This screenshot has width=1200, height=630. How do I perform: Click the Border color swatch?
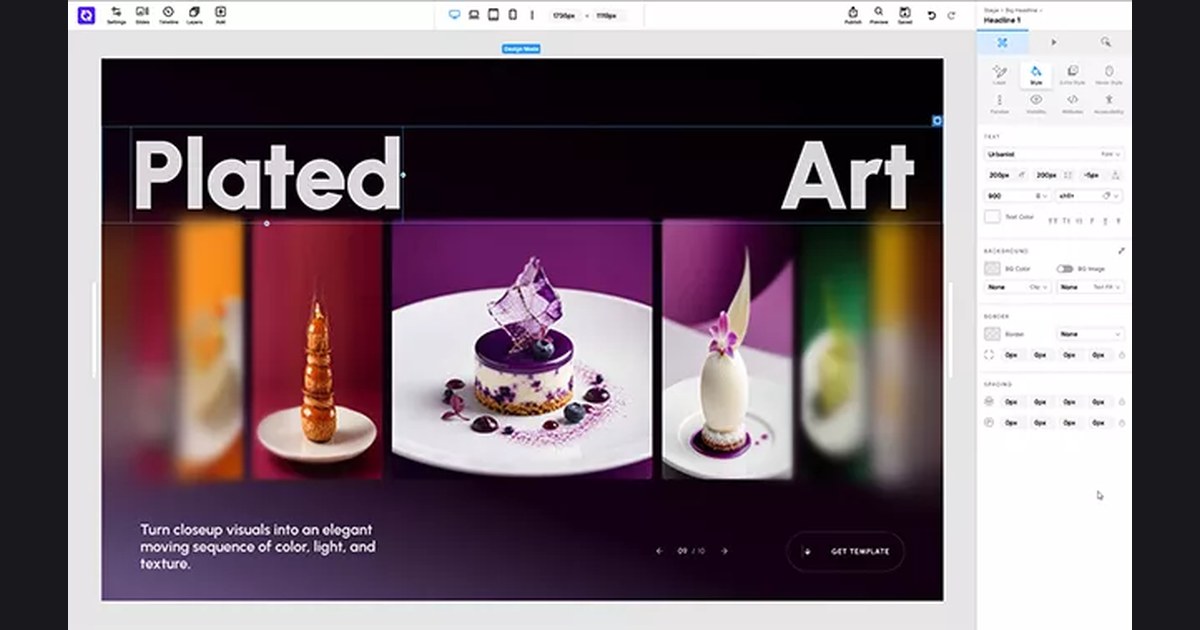pyautogui.click(x=992, y=334)
